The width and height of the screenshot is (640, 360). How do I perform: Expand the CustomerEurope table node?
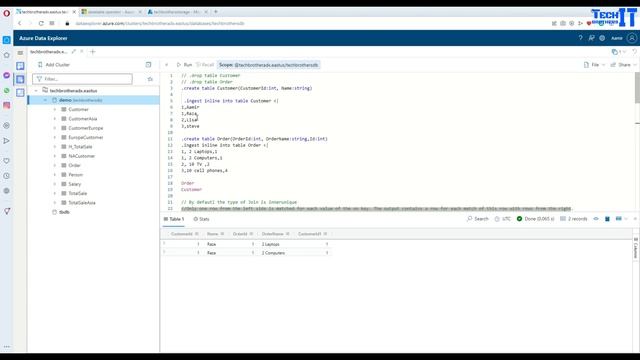click(55, 128)
